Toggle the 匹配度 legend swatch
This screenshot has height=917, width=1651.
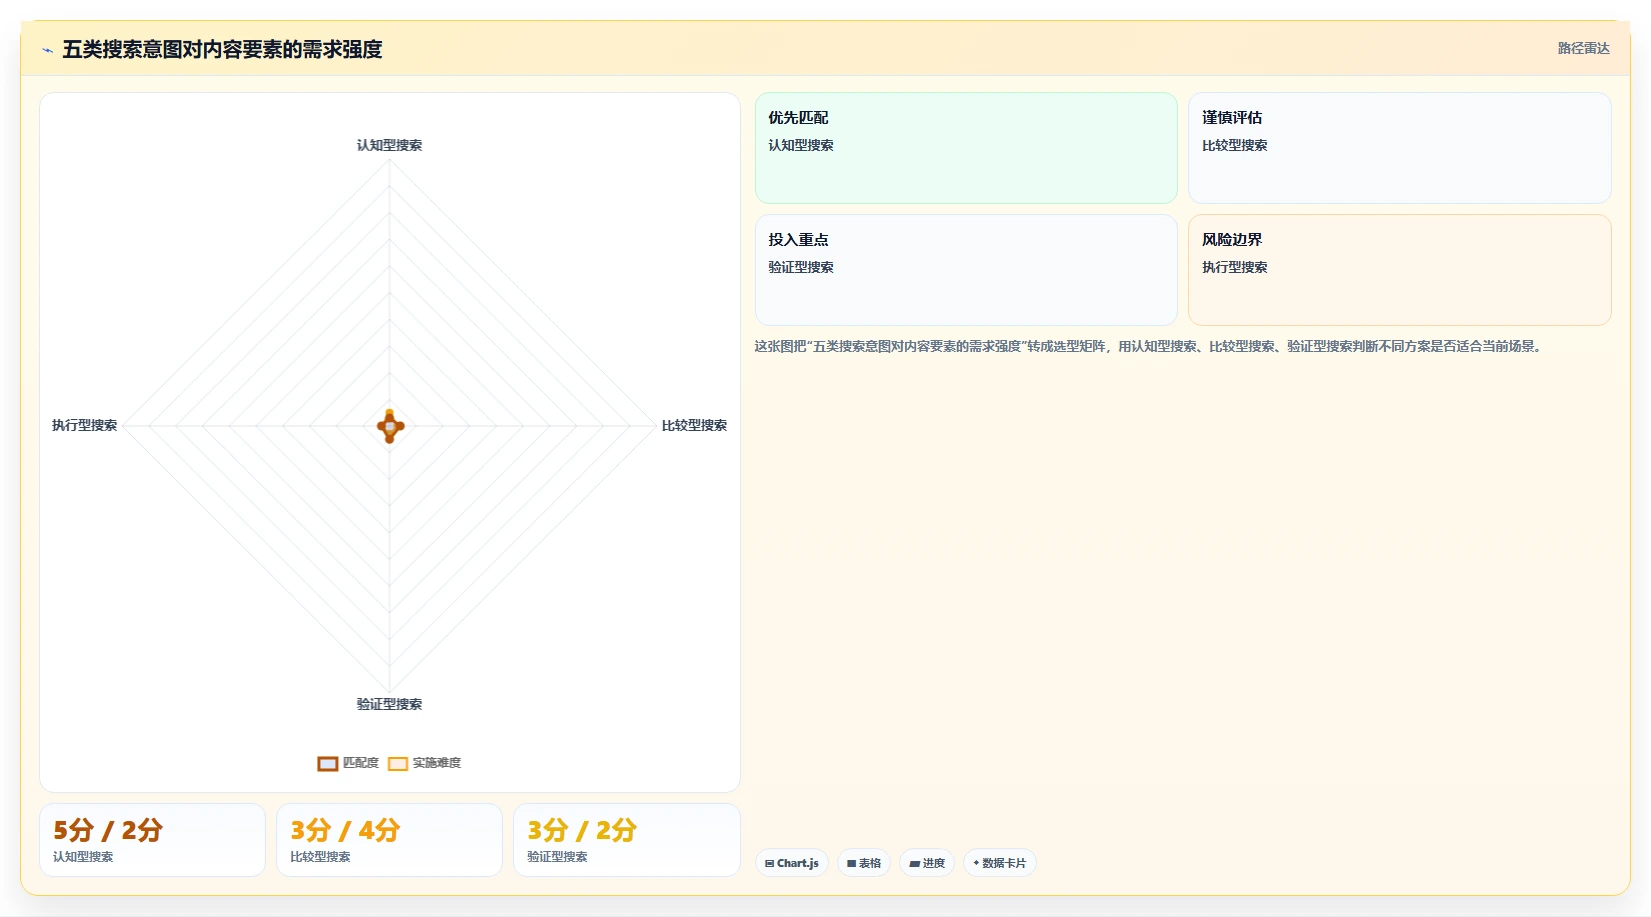pyautogui.click(x=328, y=763)
